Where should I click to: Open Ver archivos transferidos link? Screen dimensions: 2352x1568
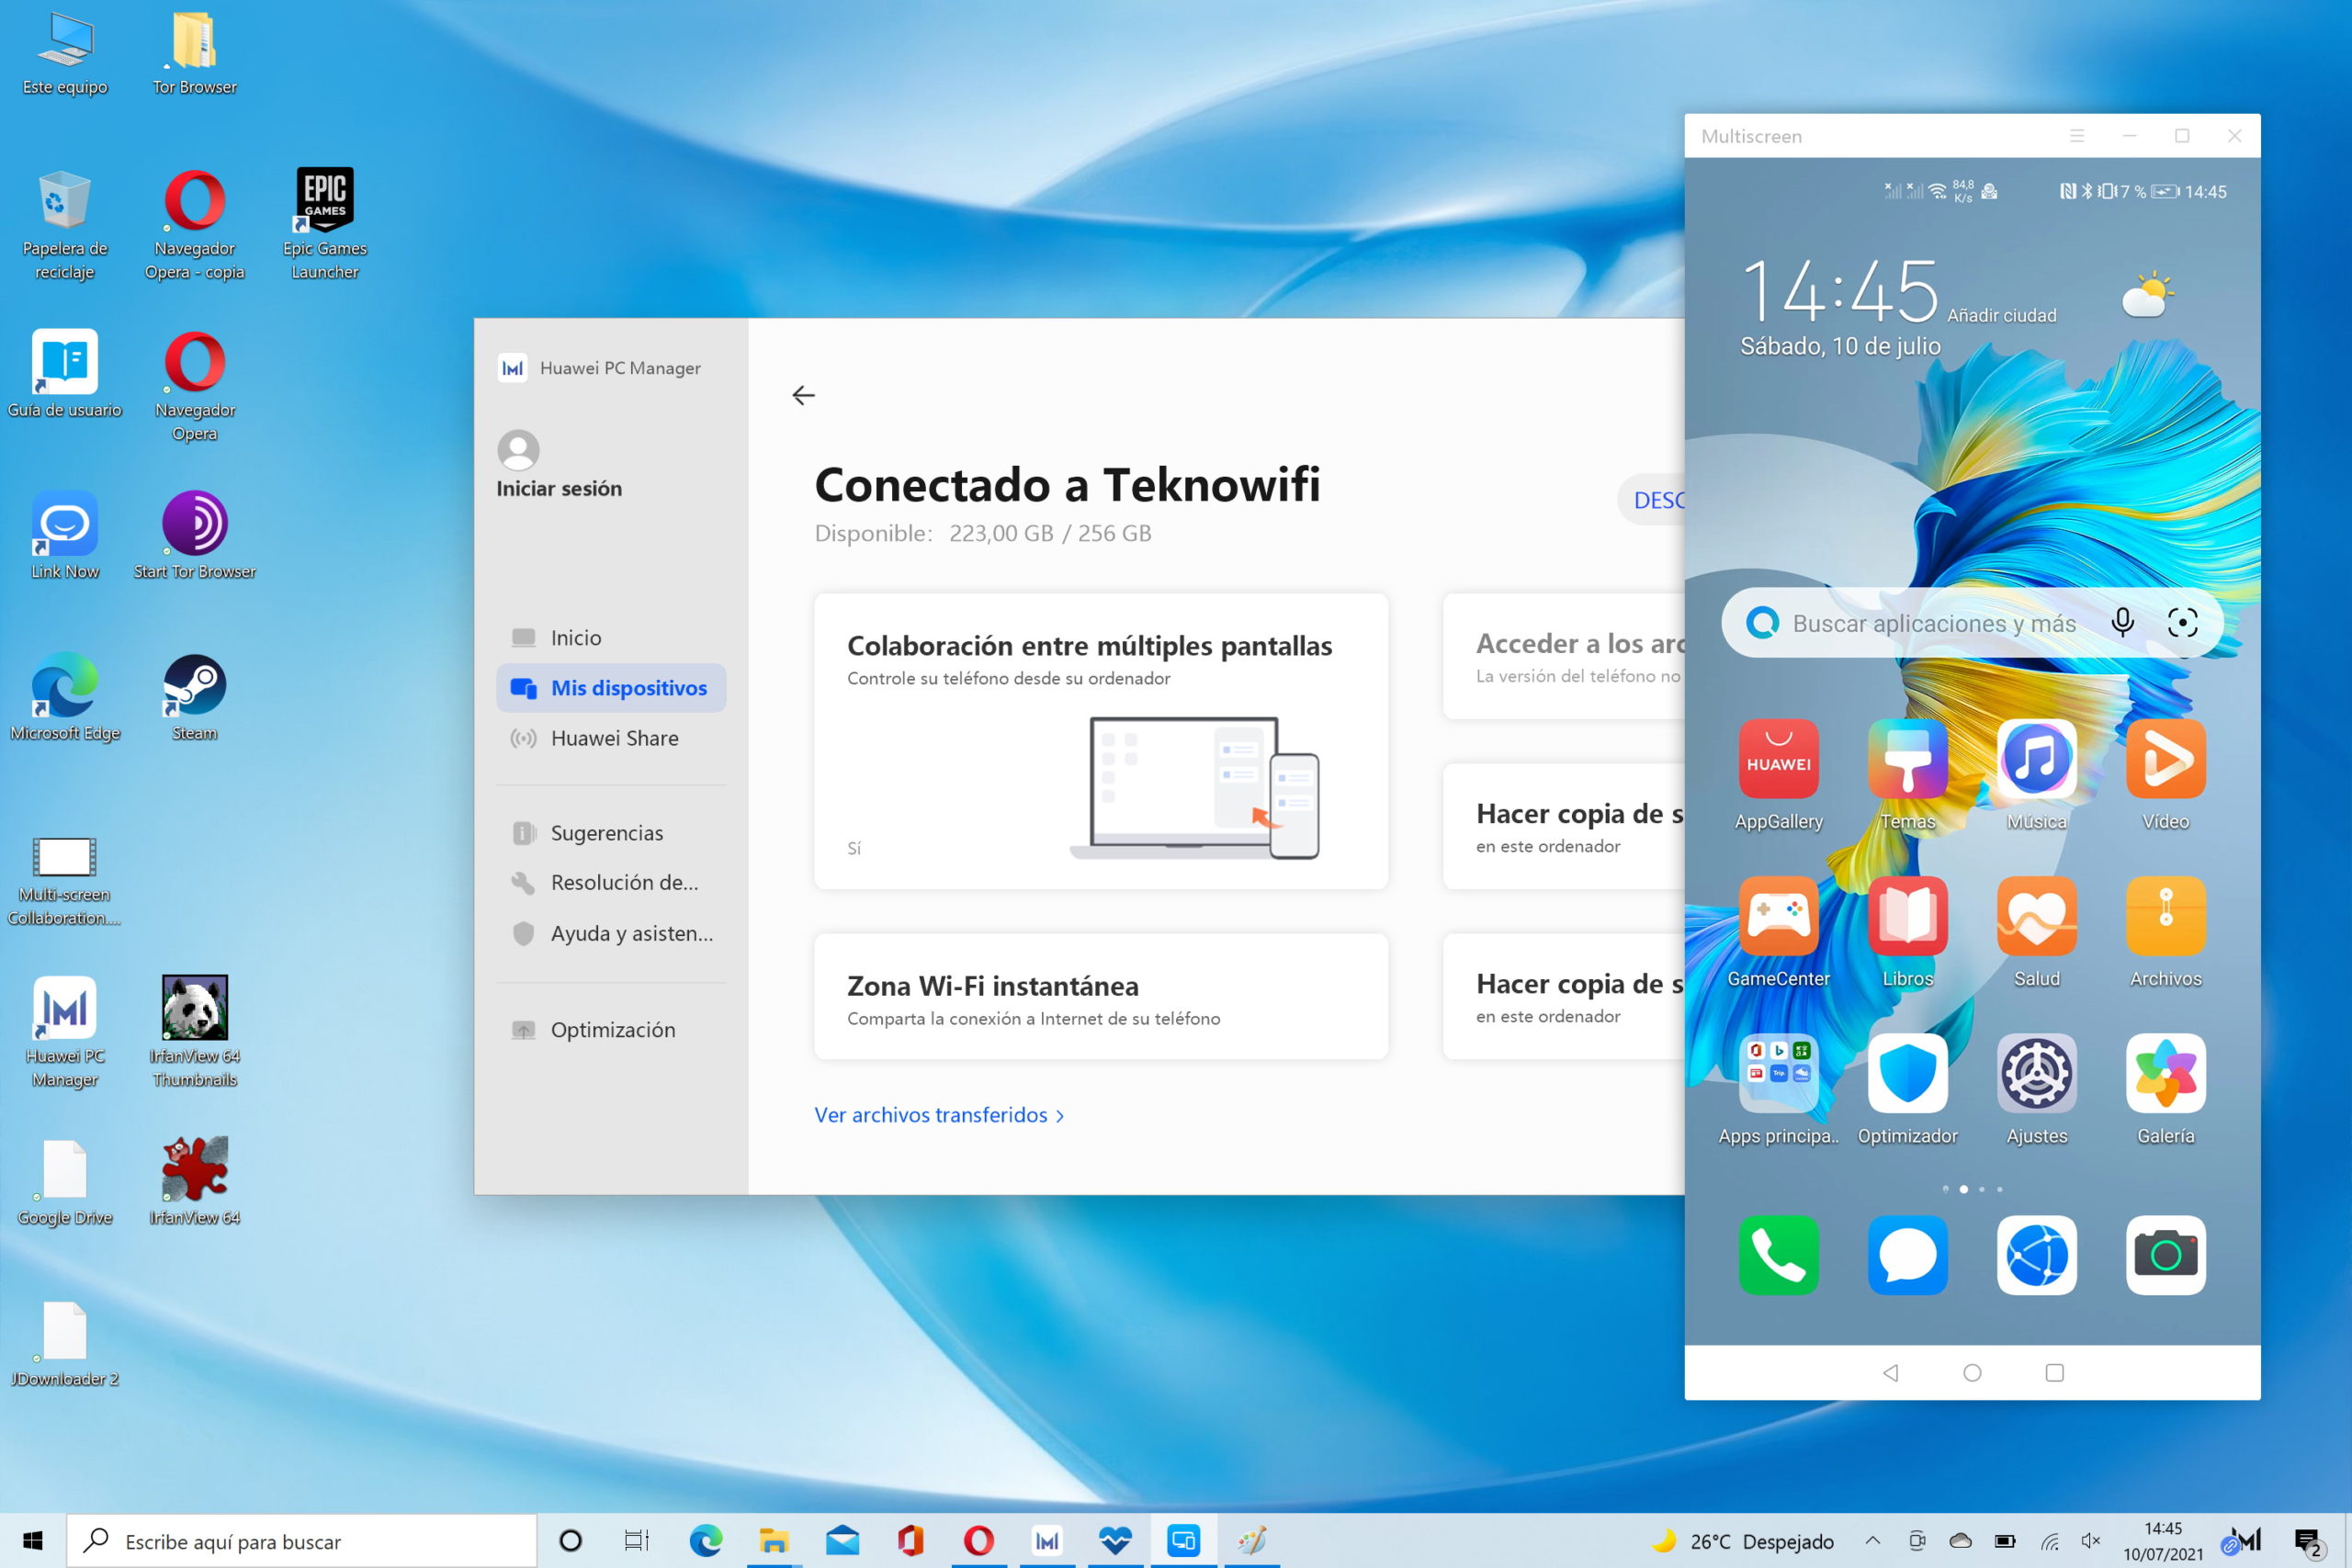click(x=939, y=1115)
